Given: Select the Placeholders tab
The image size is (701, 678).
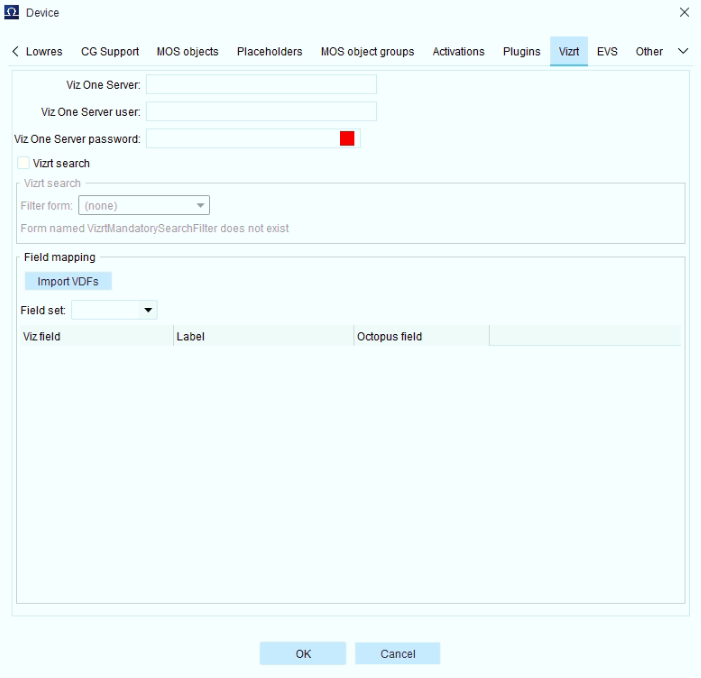Looking at the screenshot, I should tap(270, 51).
